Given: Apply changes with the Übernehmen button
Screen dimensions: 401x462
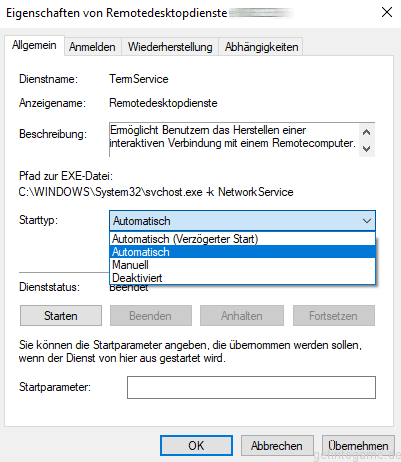Looking at the screenshot, I should pyautogui.click(x=358, y=445).
